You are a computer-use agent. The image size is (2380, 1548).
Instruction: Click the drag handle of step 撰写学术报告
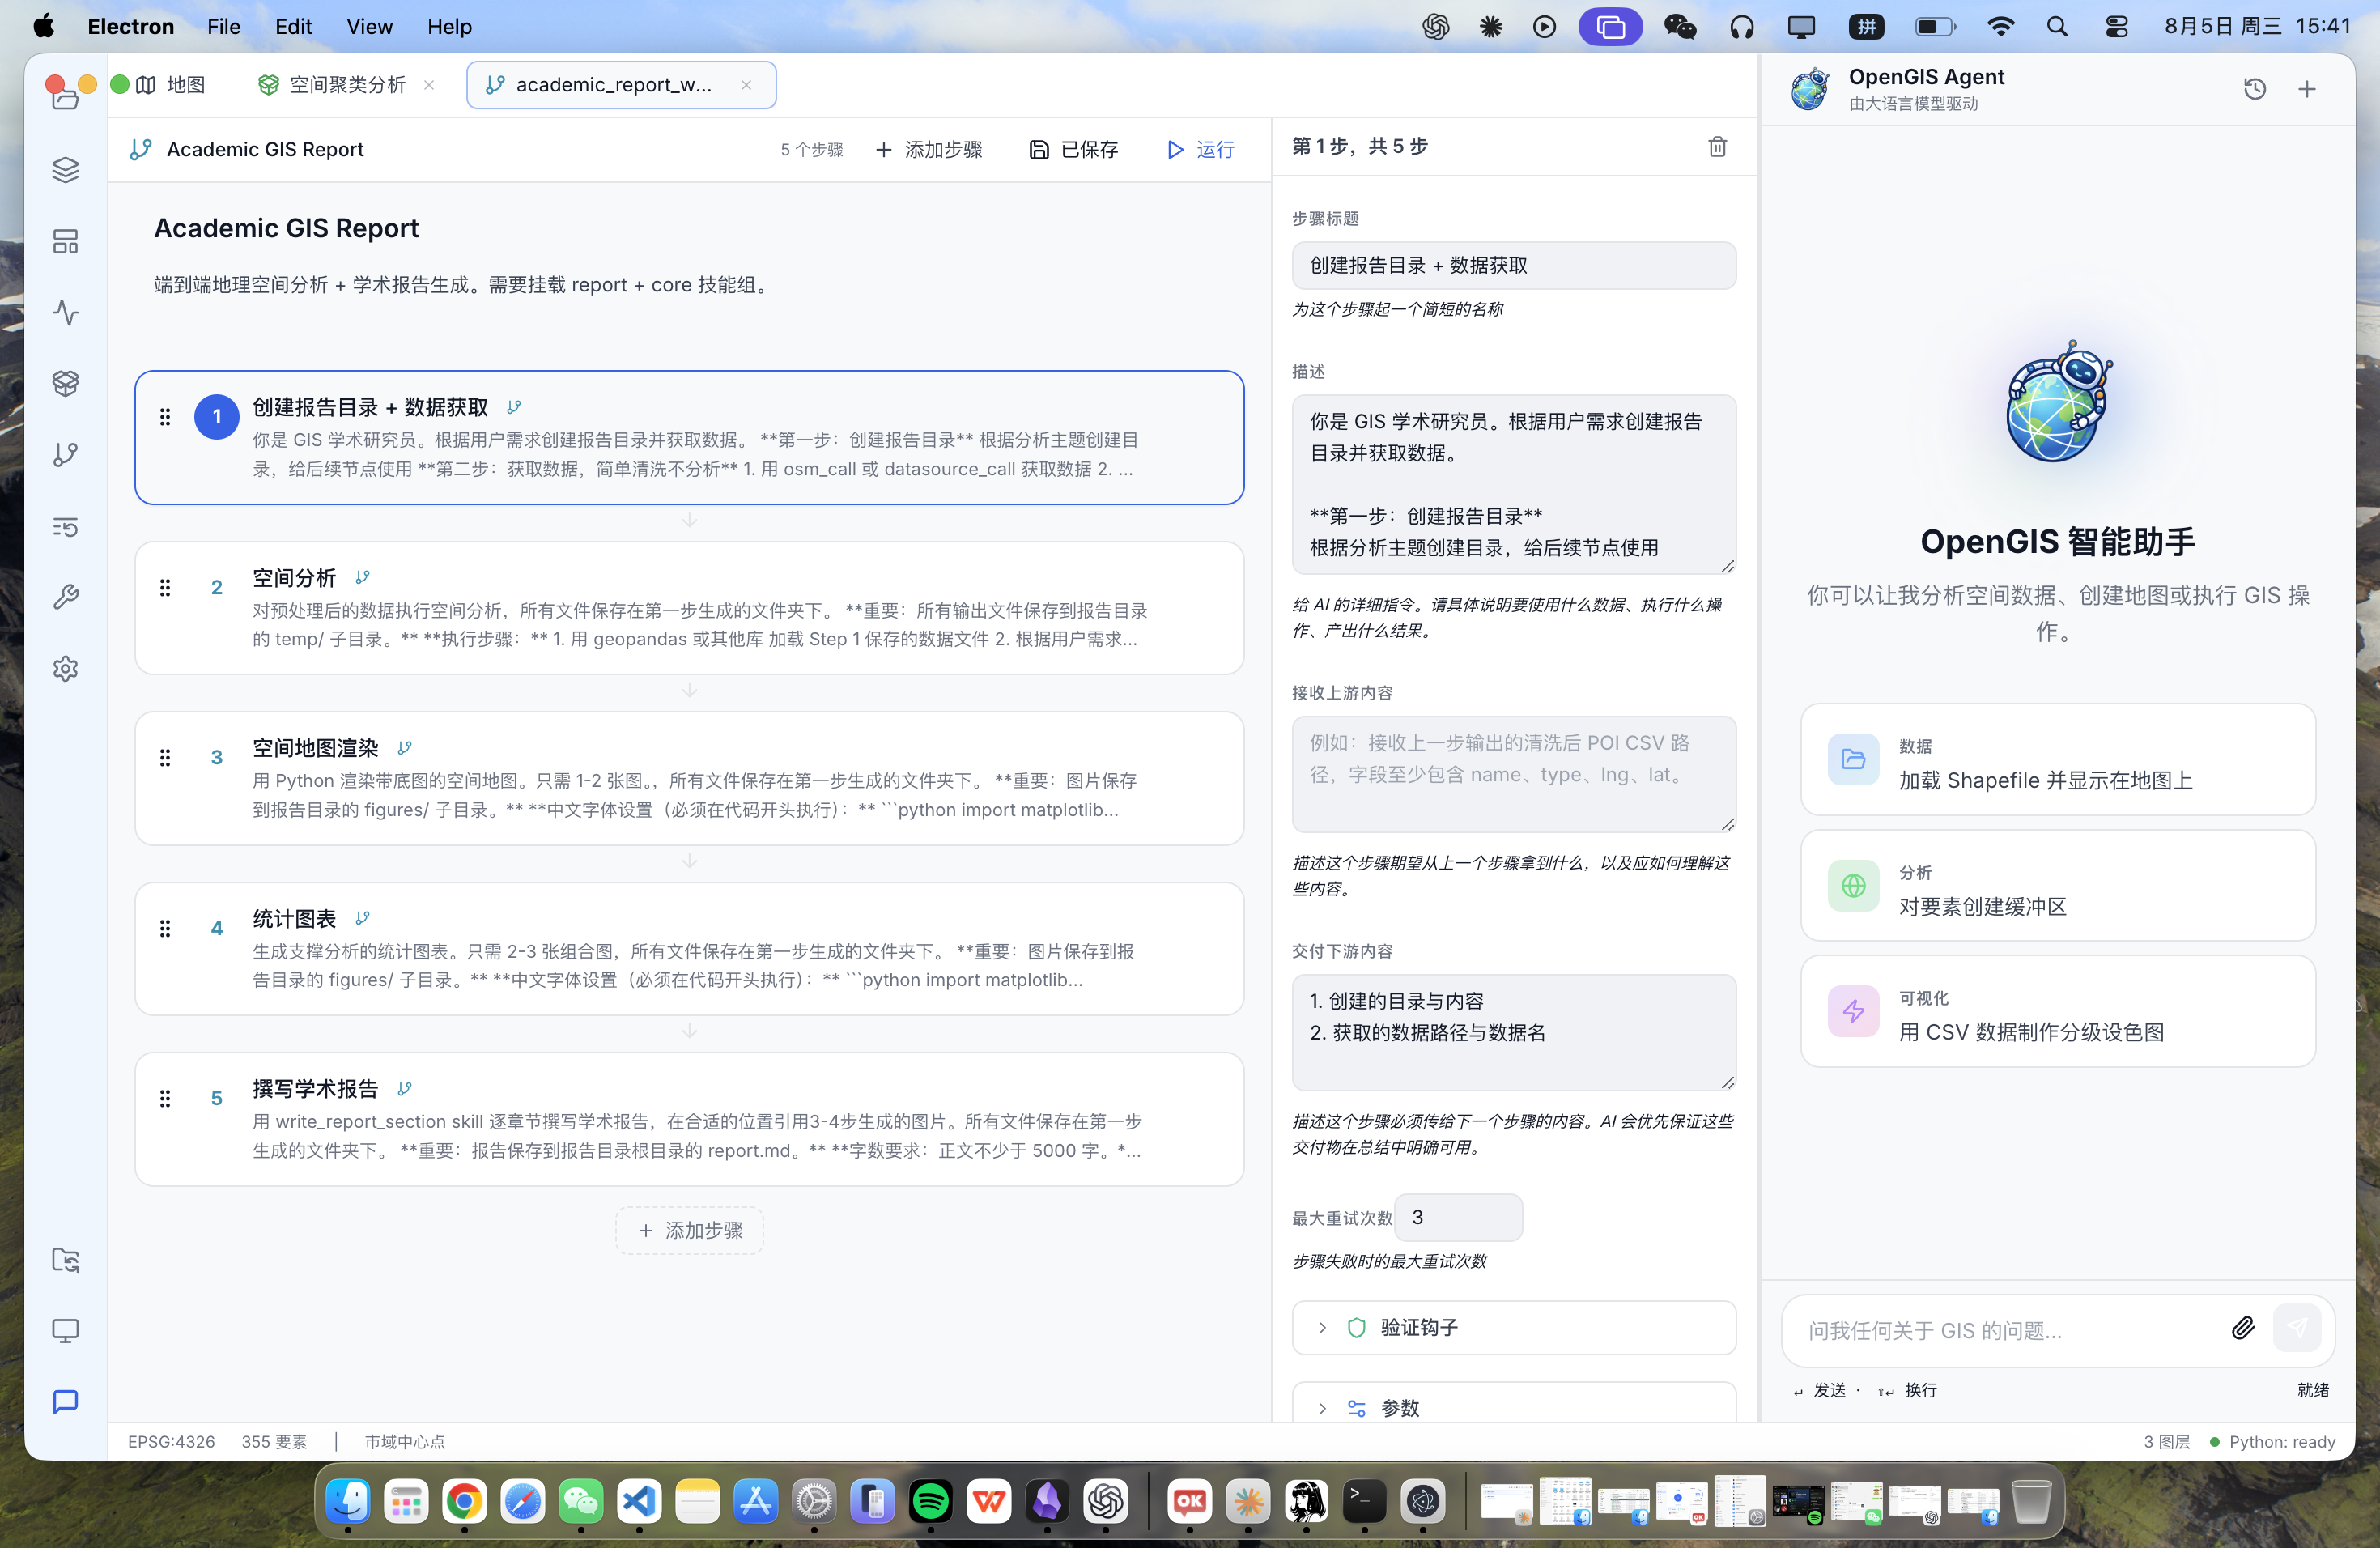(165, 1098)
